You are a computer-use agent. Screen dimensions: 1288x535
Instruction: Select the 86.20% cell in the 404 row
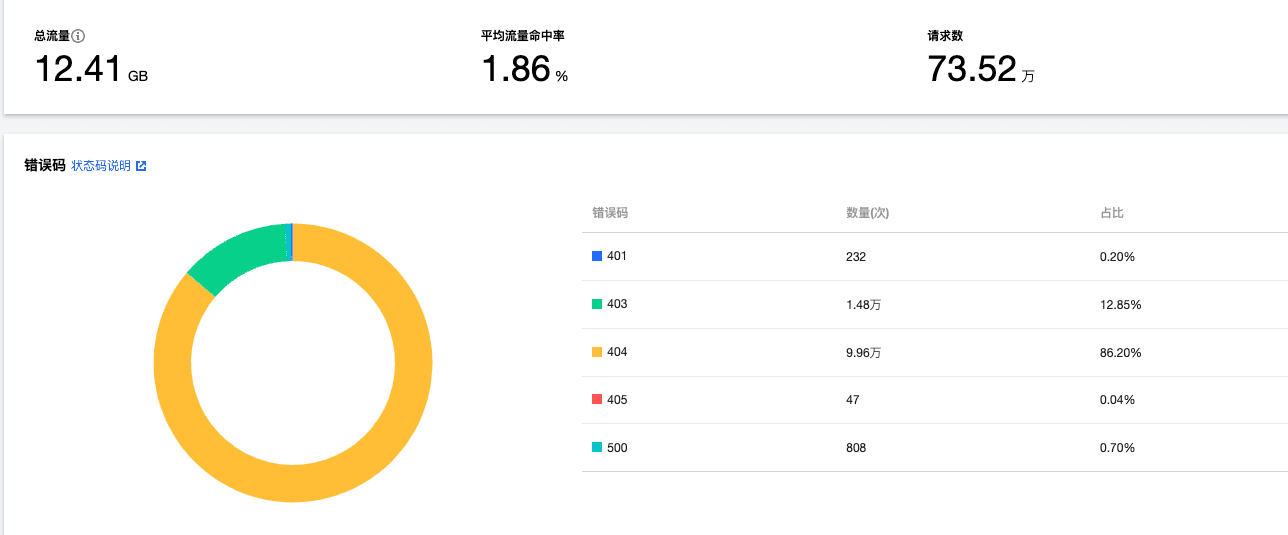pyautogui.click(x=1120, y=353)
